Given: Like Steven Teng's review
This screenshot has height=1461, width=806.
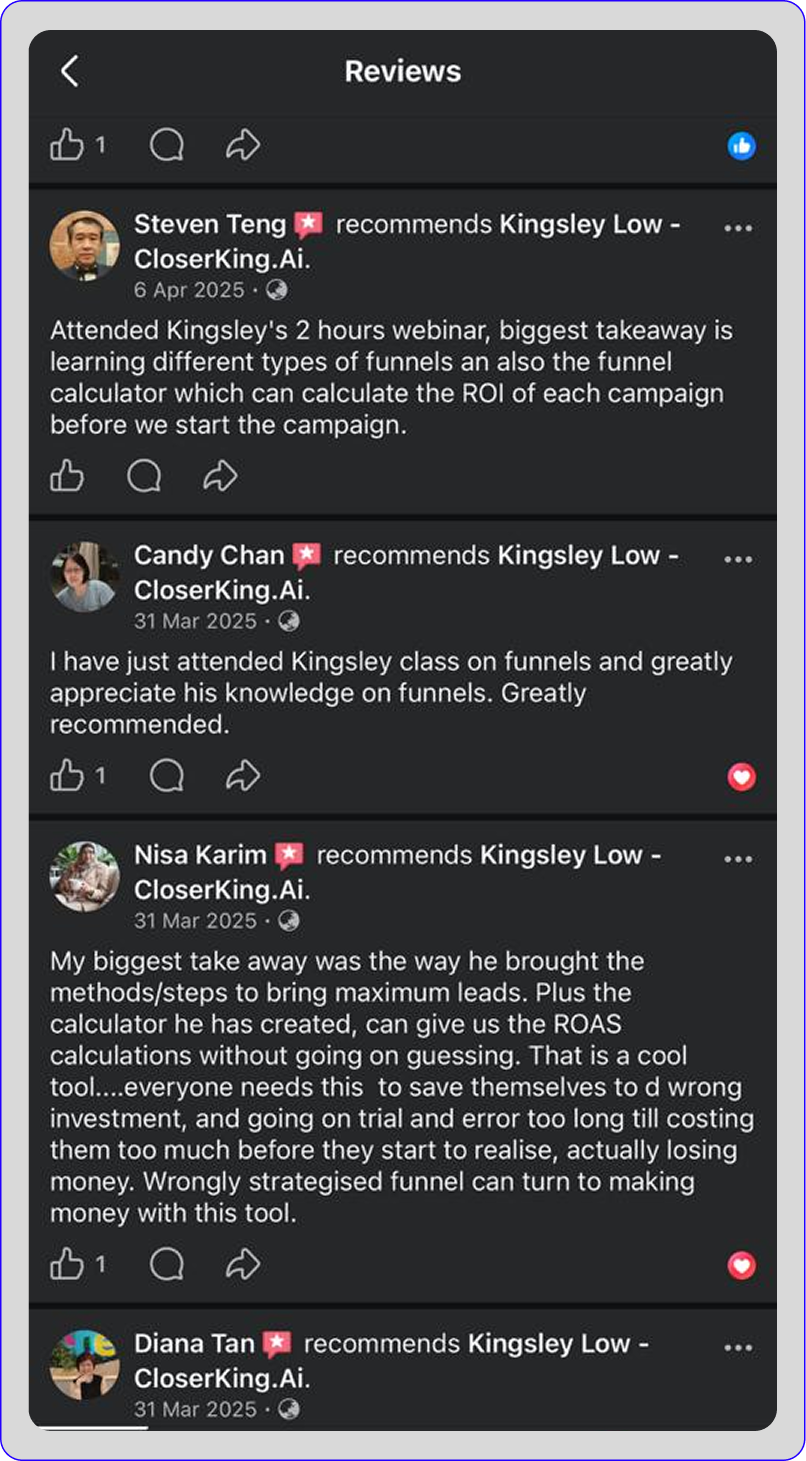Looking at the screenshot, I should coord(67,477).
